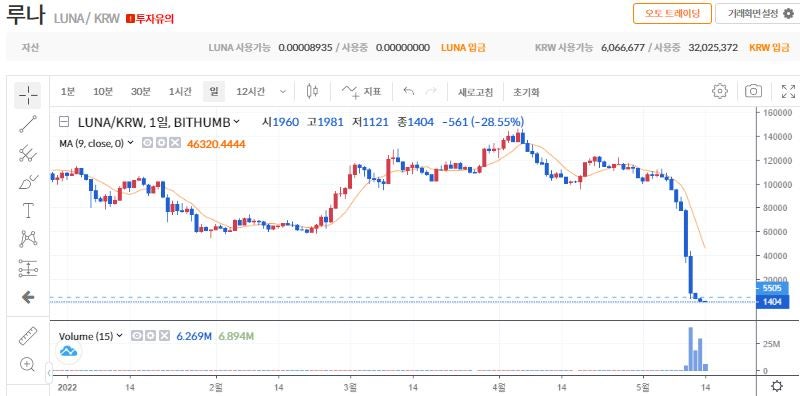This screenshot has height=396, width=800.
Task: Select the XABCD pattern tool
Action: coord(28,238)
